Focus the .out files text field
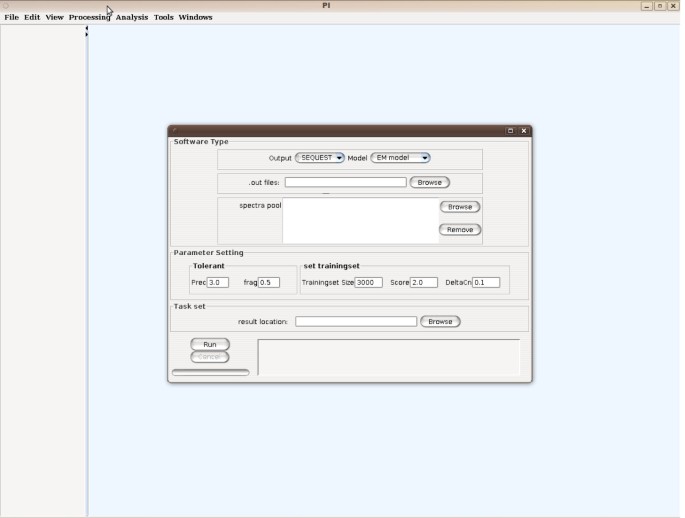685x518 pixels. (x=345, y=183)
